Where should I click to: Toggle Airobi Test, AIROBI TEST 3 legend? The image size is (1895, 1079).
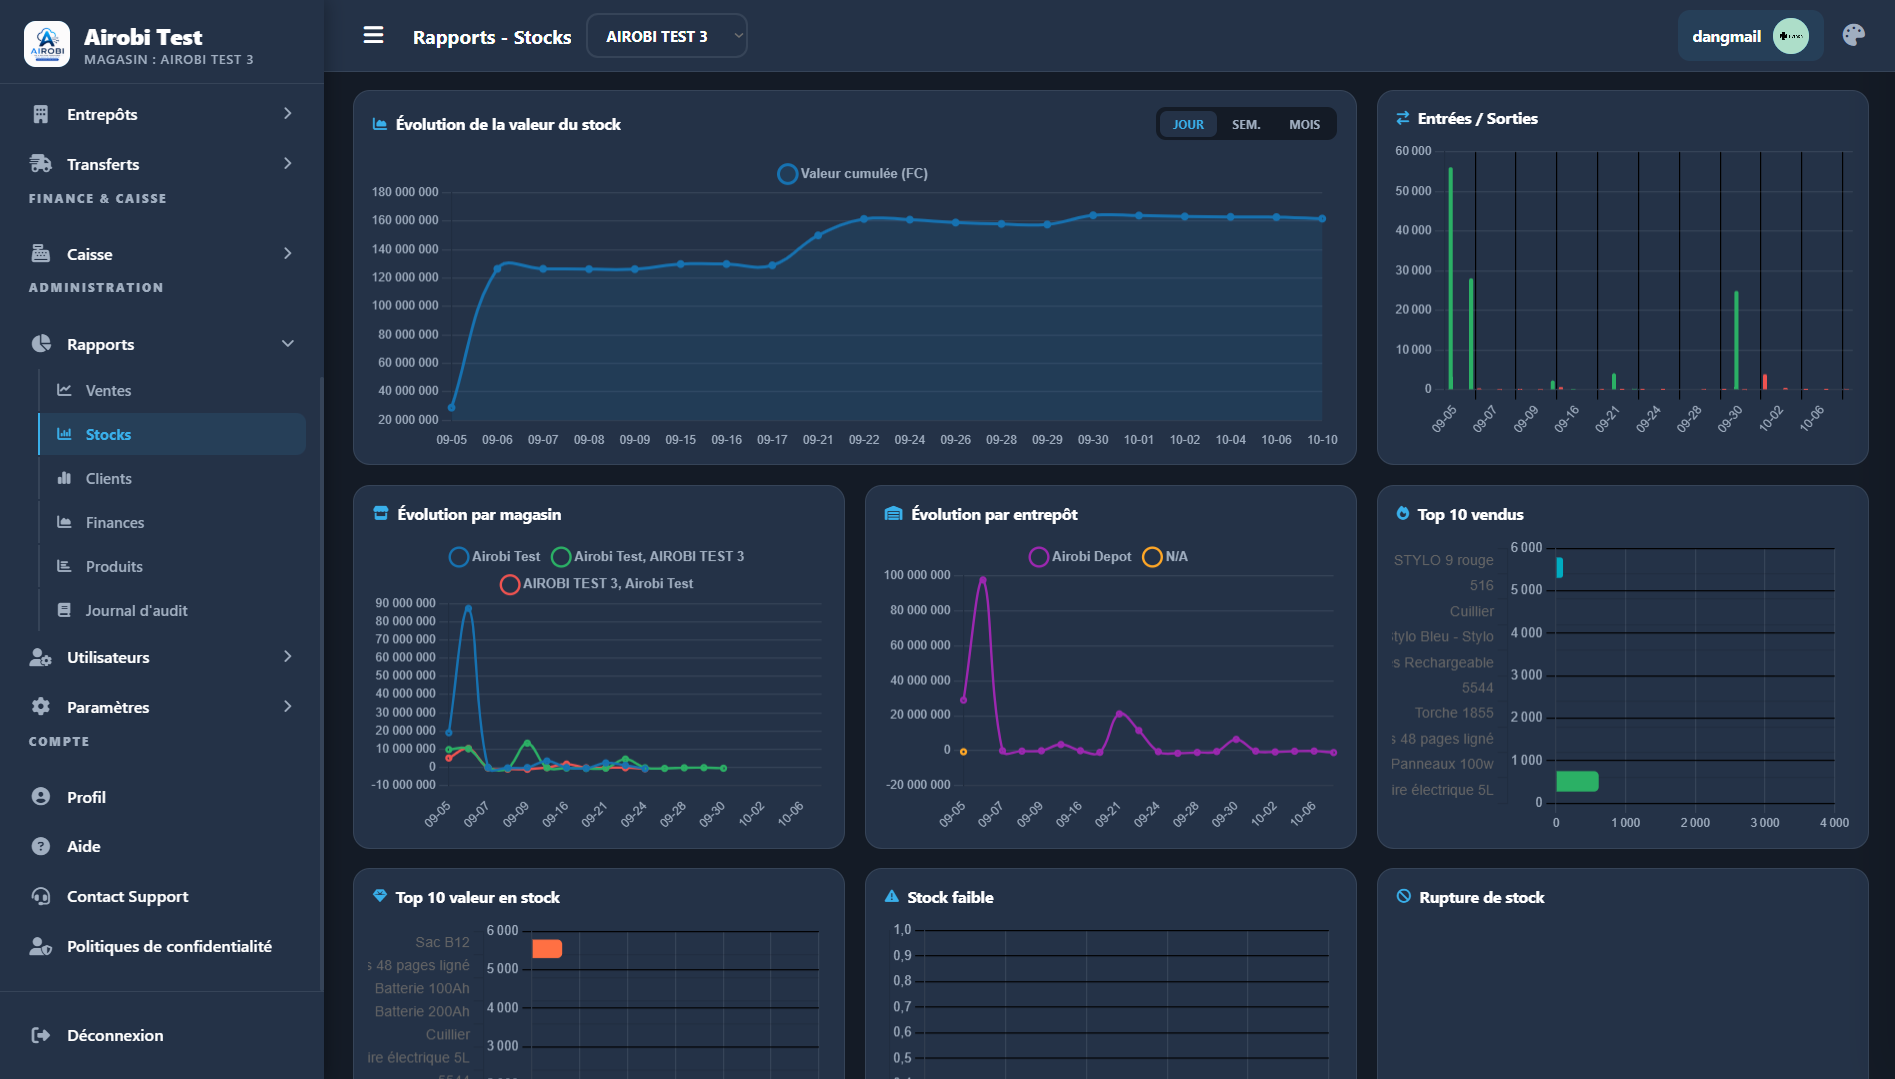tap(648, 556)
